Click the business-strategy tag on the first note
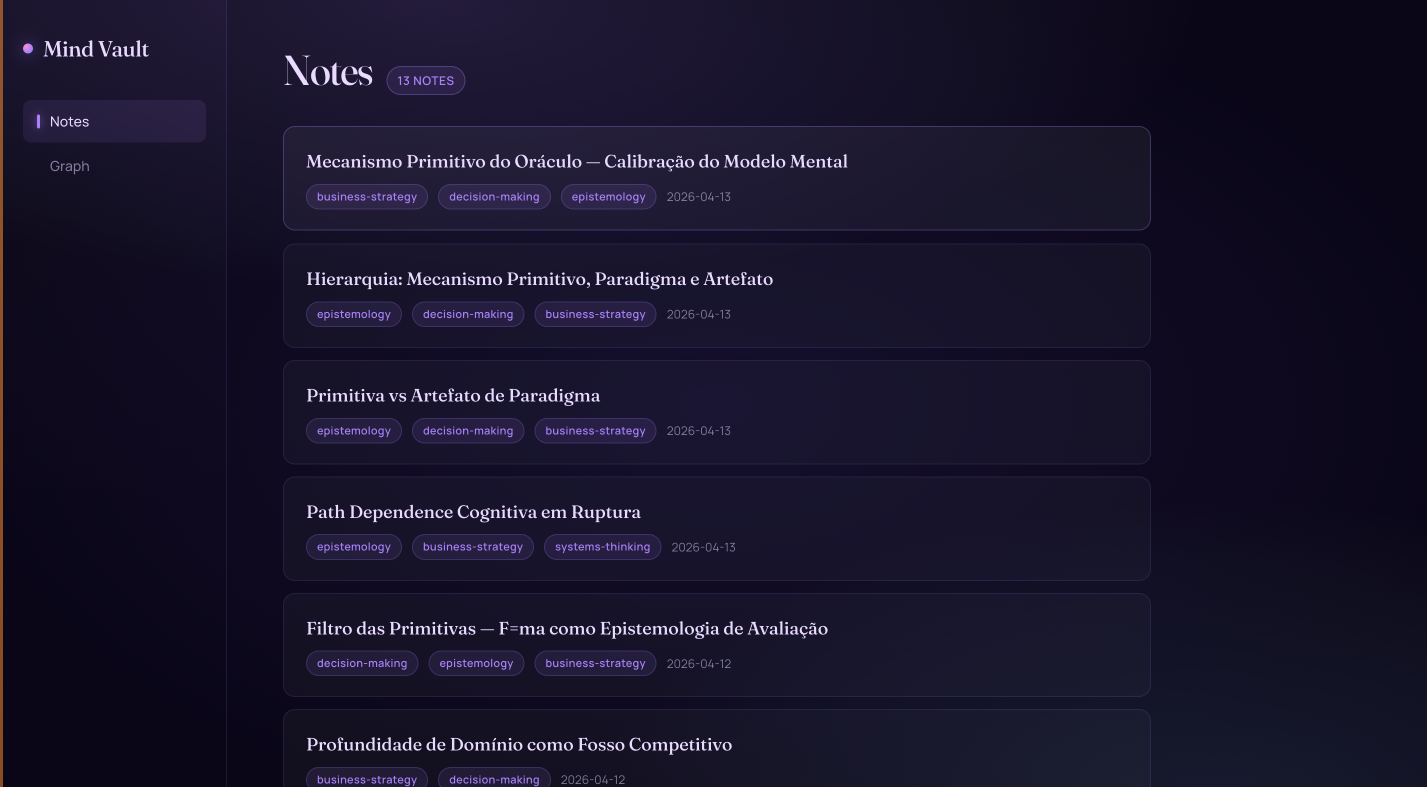1427x787 pixels. click(x=366, y=196)
